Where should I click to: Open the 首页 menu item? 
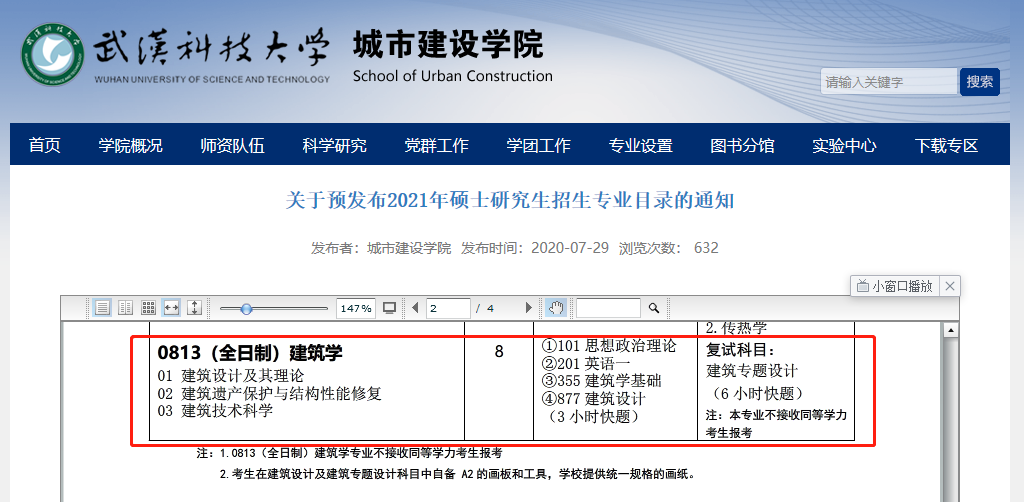pyautogui.click(x=44, y=146)
